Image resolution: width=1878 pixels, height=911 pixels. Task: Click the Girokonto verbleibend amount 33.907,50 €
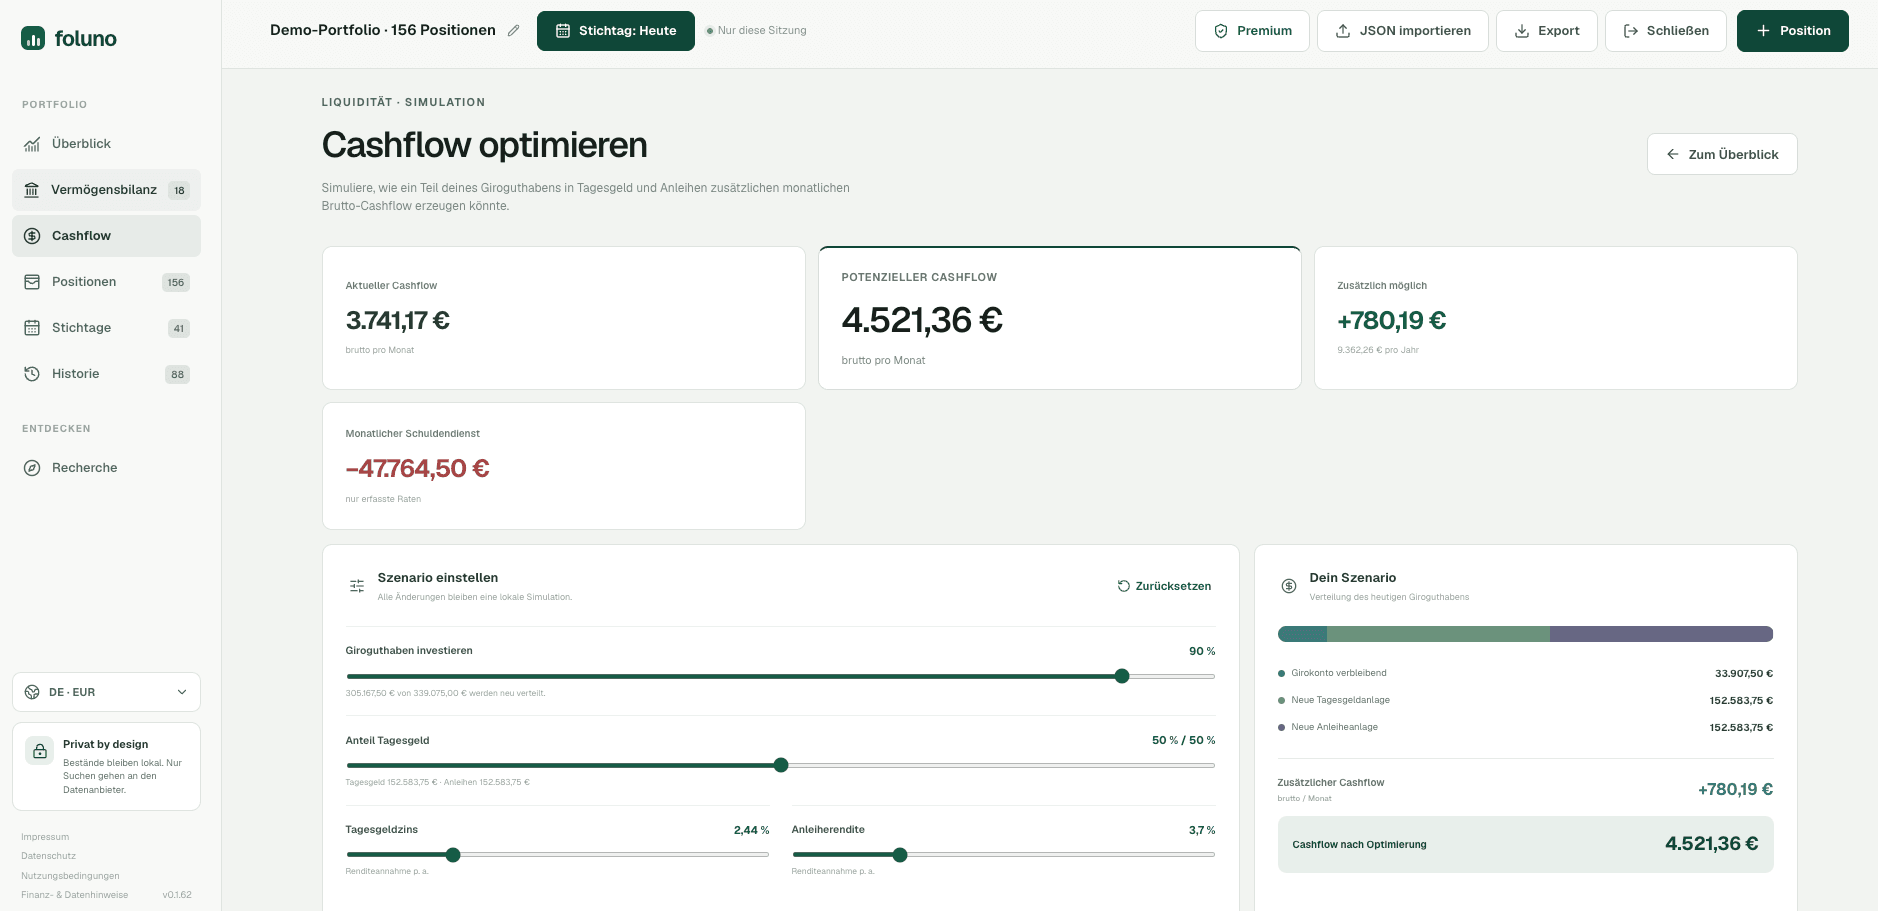1743,674
